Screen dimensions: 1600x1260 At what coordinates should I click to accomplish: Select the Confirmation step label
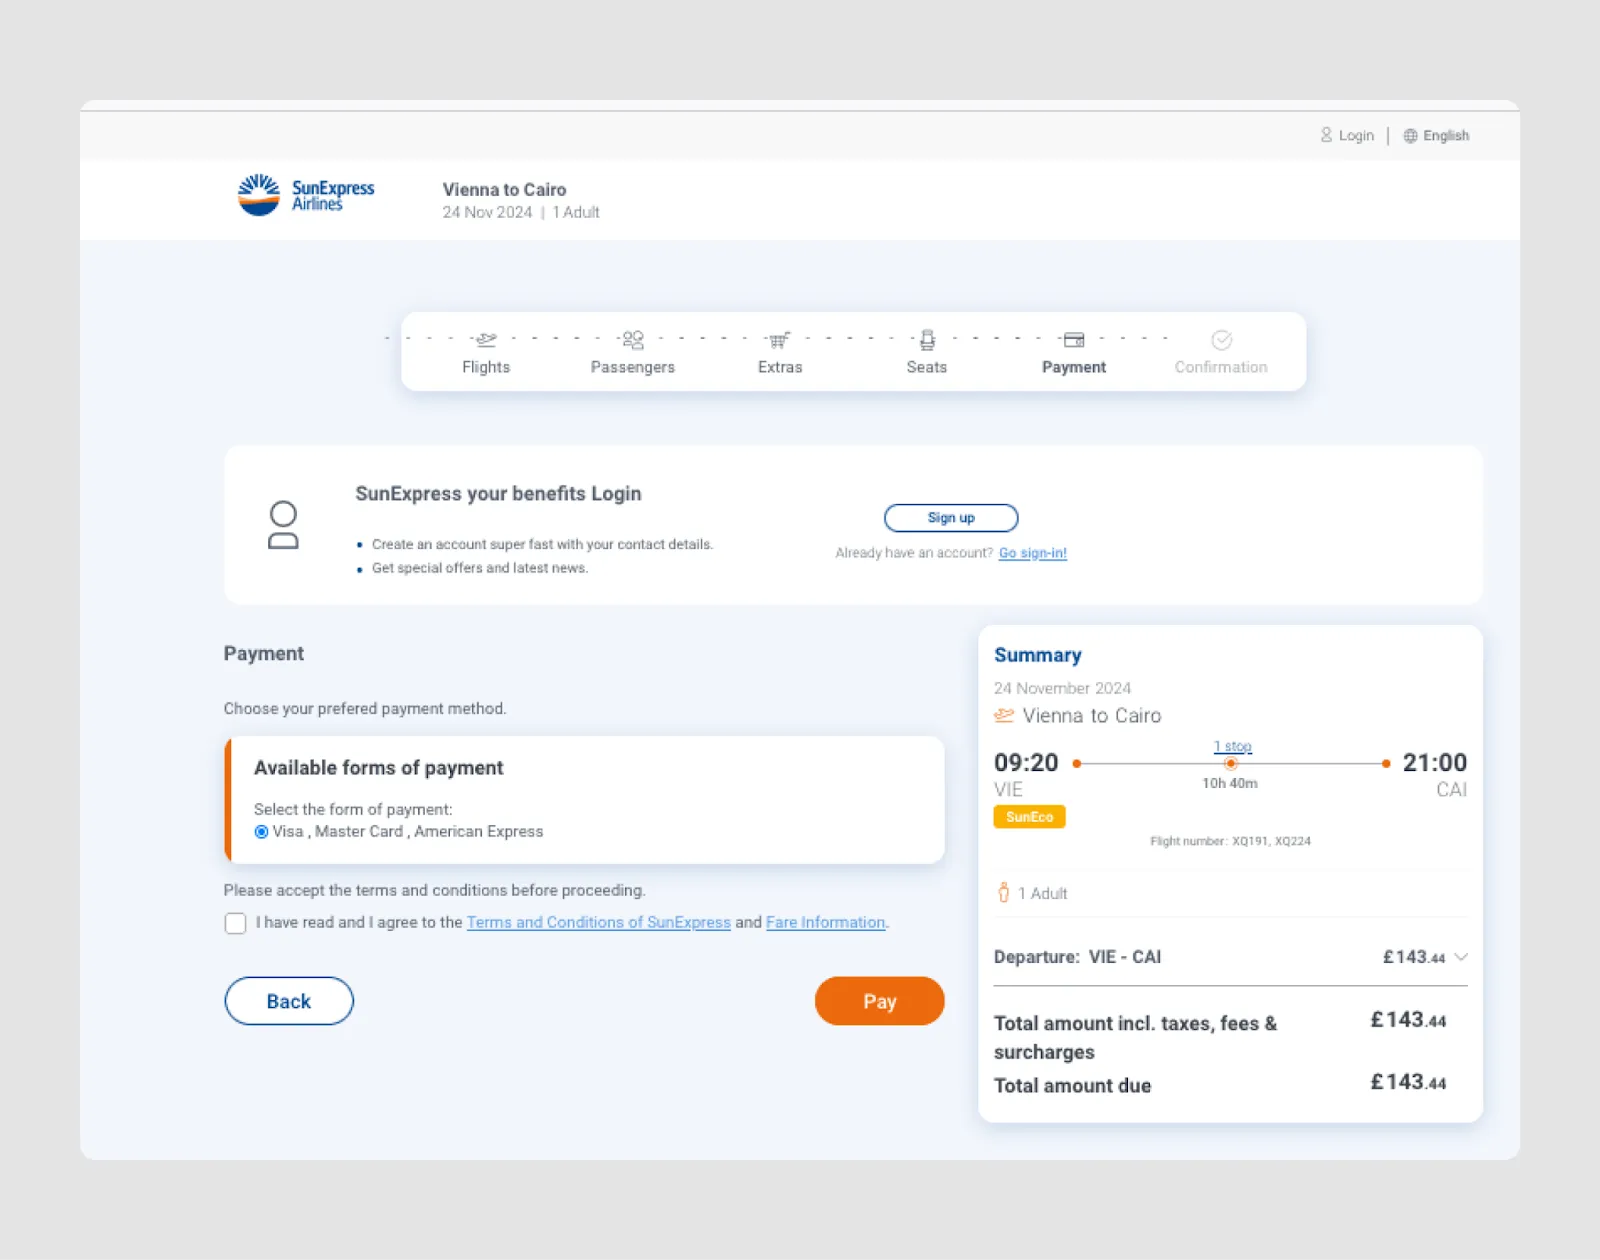pyautogui.click(x=1221, y=367)
